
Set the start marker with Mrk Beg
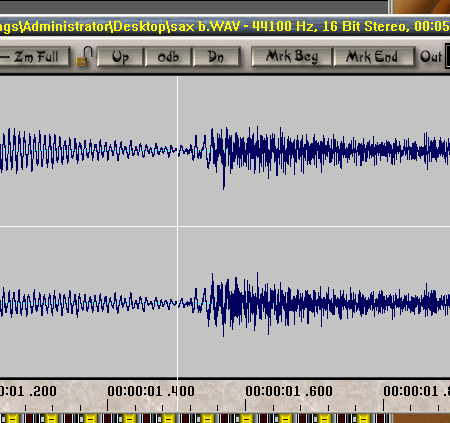pos(292,57)
